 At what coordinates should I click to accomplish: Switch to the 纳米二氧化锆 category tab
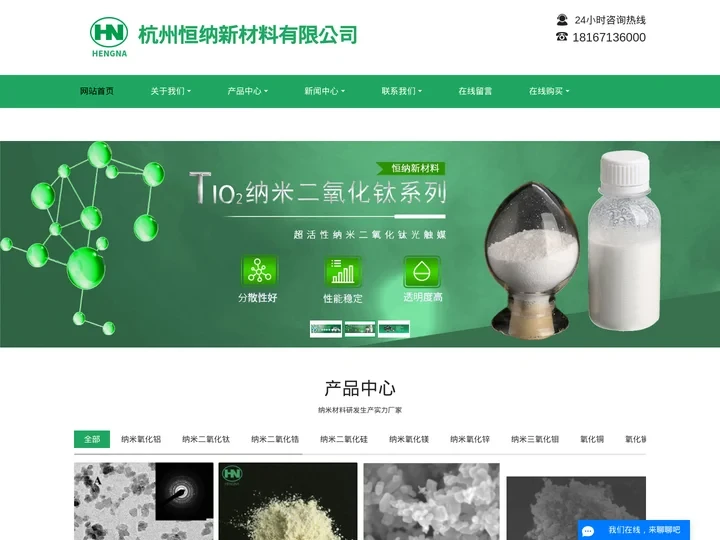coord(275,439)
